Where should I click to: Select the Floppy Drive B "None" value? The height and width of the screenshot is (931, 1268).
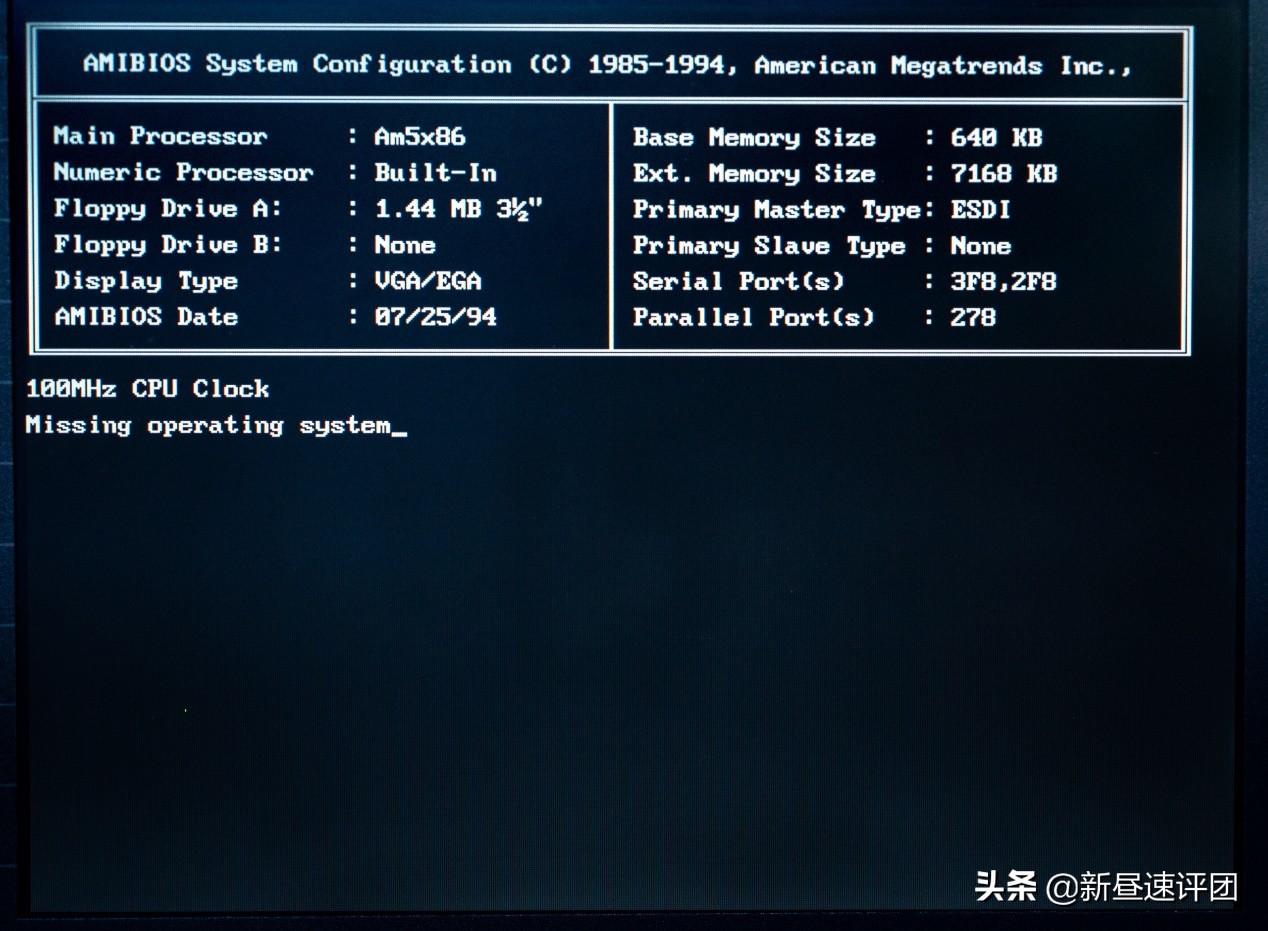coord(404,245)
